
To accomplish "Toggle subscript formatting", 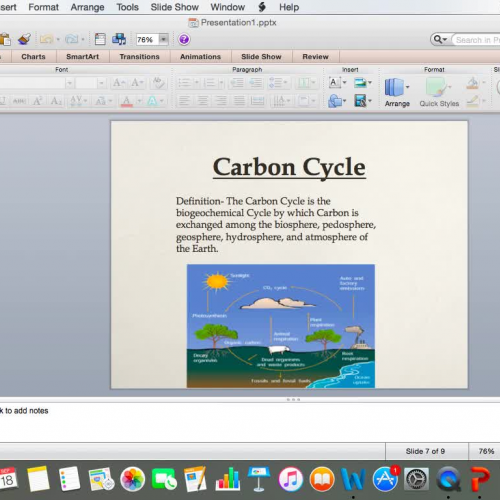I will point(56,101).
